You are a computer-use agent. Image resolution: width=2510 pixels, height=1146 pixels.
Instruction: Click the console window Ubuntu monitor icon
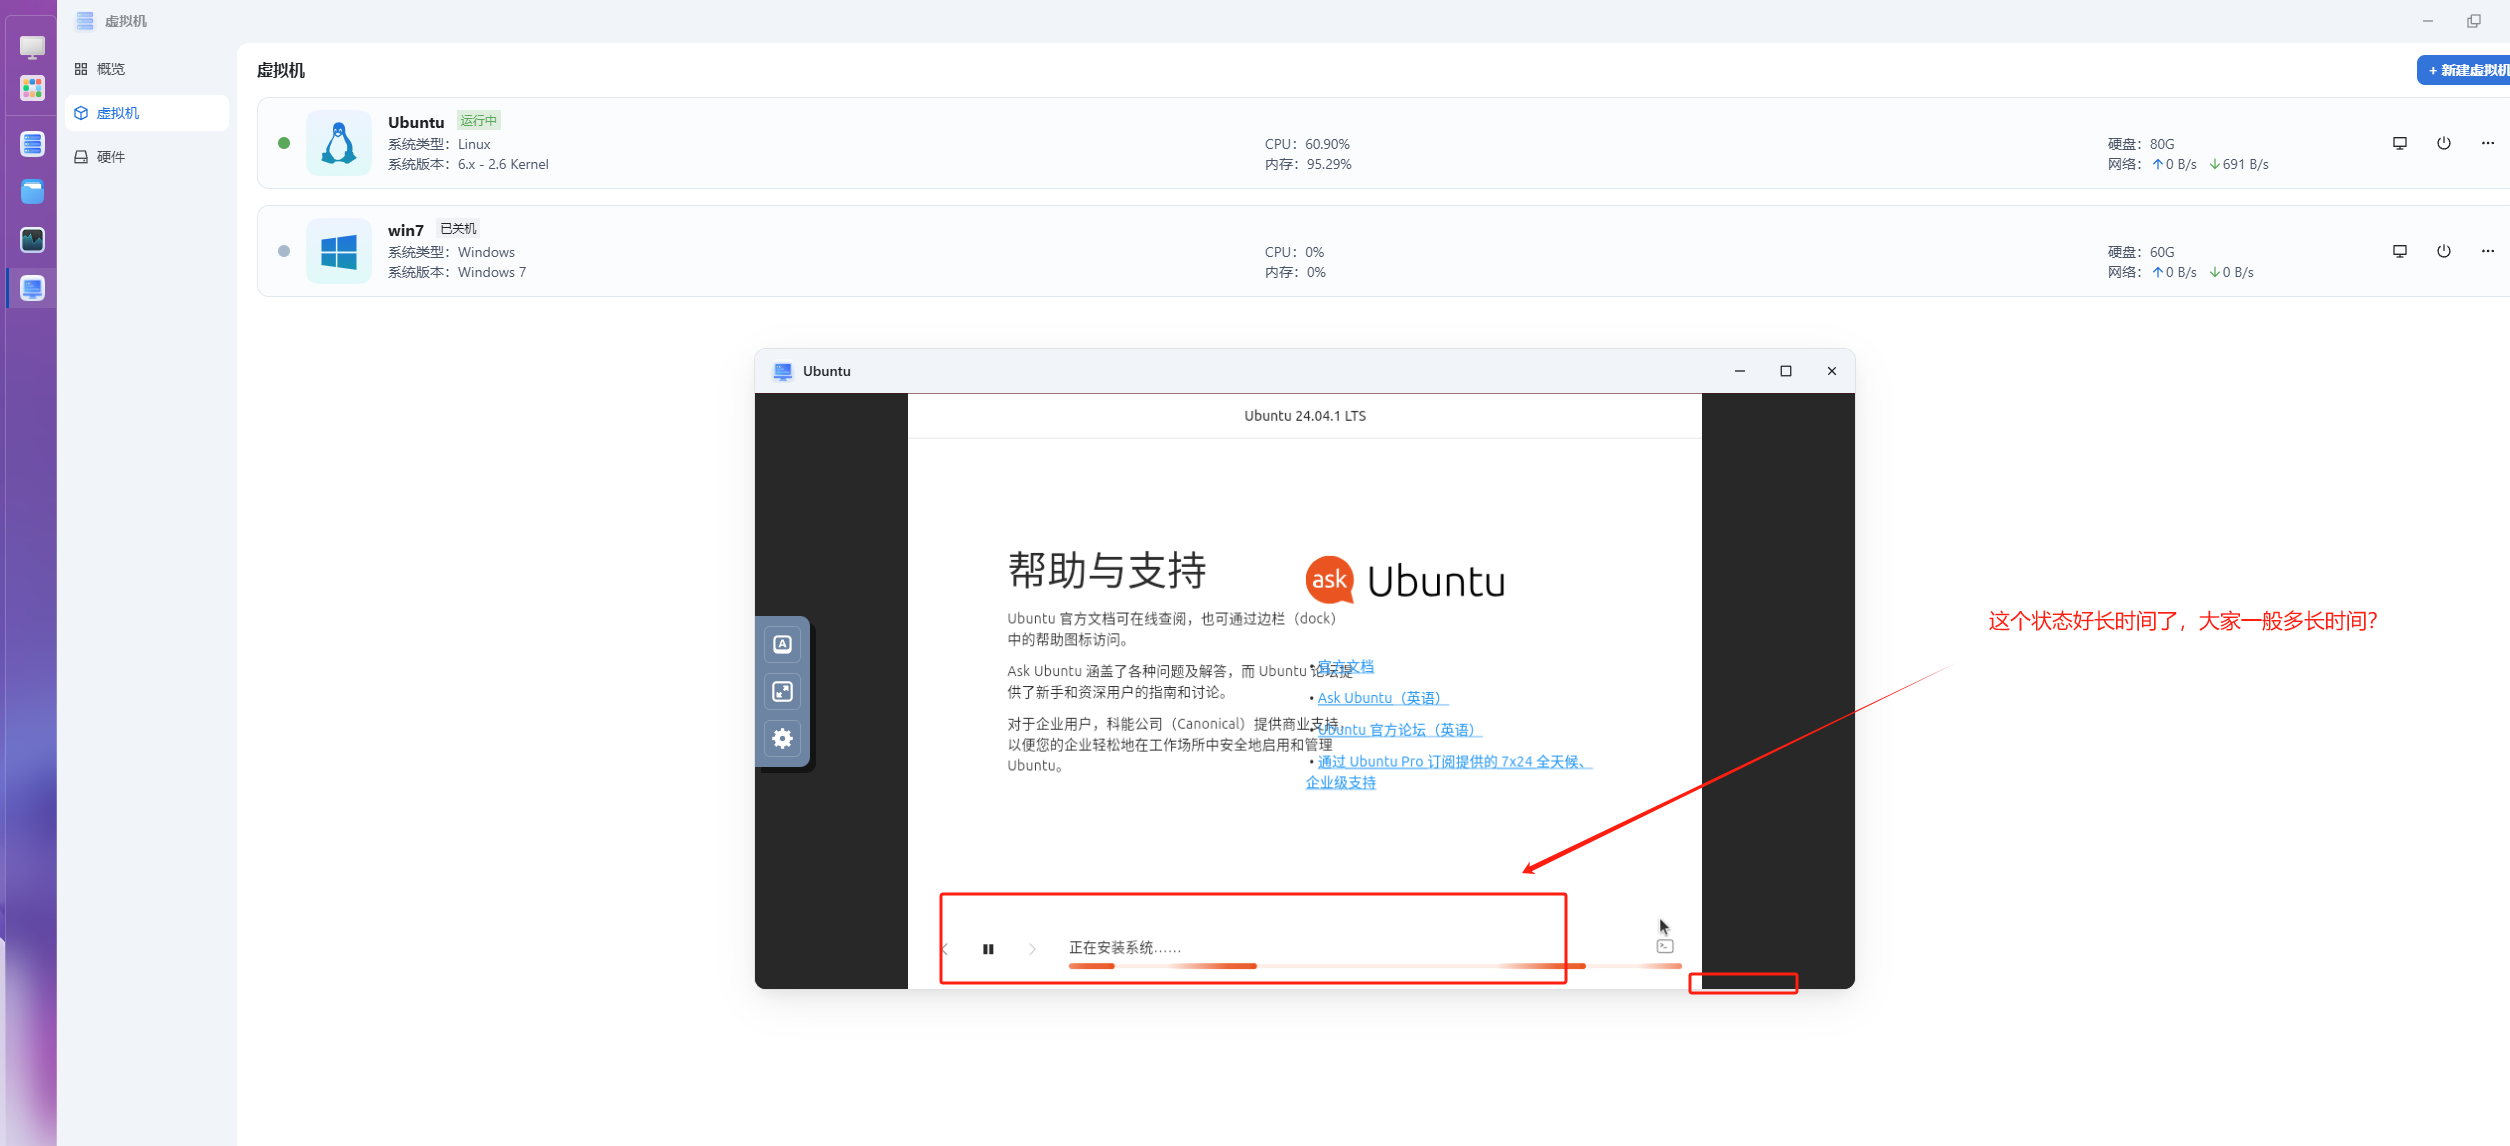pyautogui.click(x=783, y=371)
